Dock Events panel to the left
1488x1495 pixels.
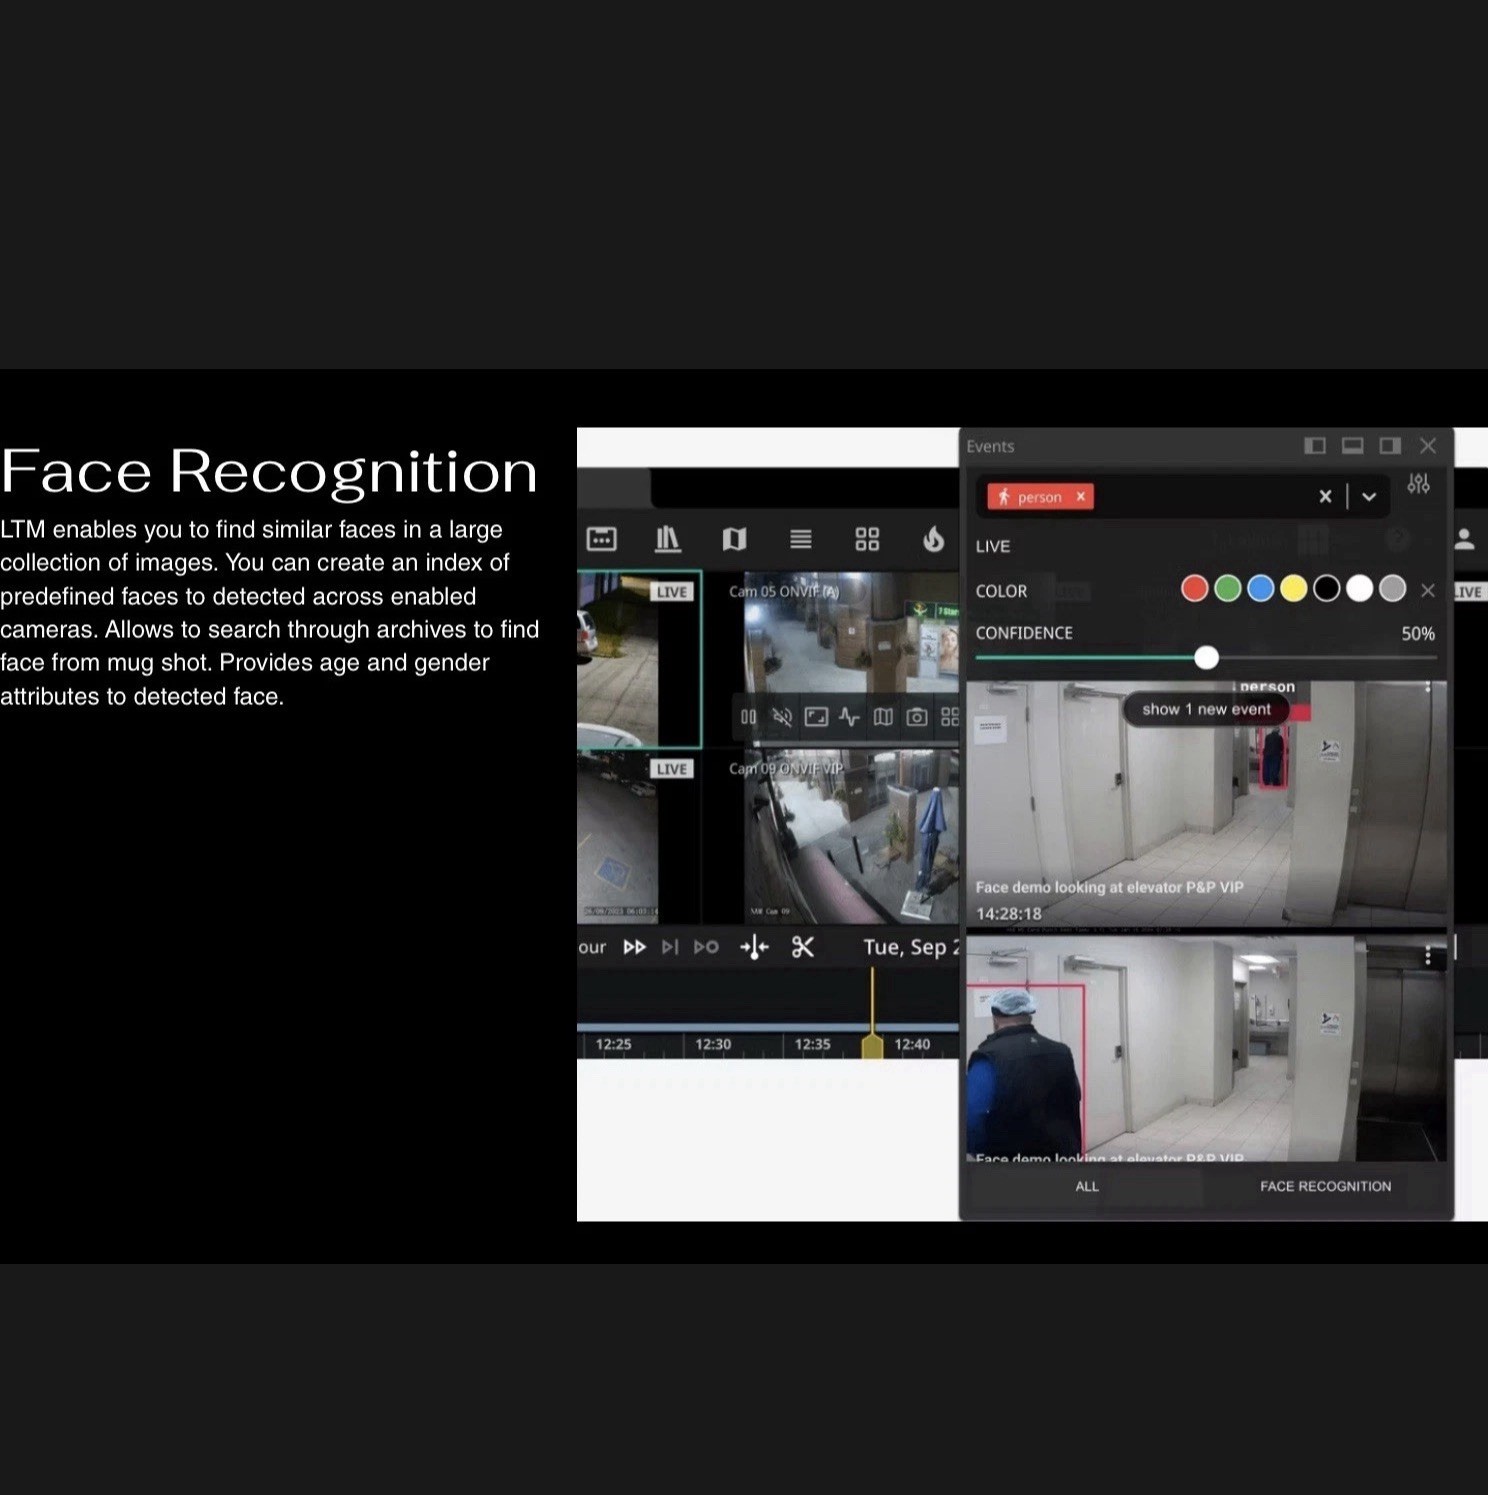1315,446
